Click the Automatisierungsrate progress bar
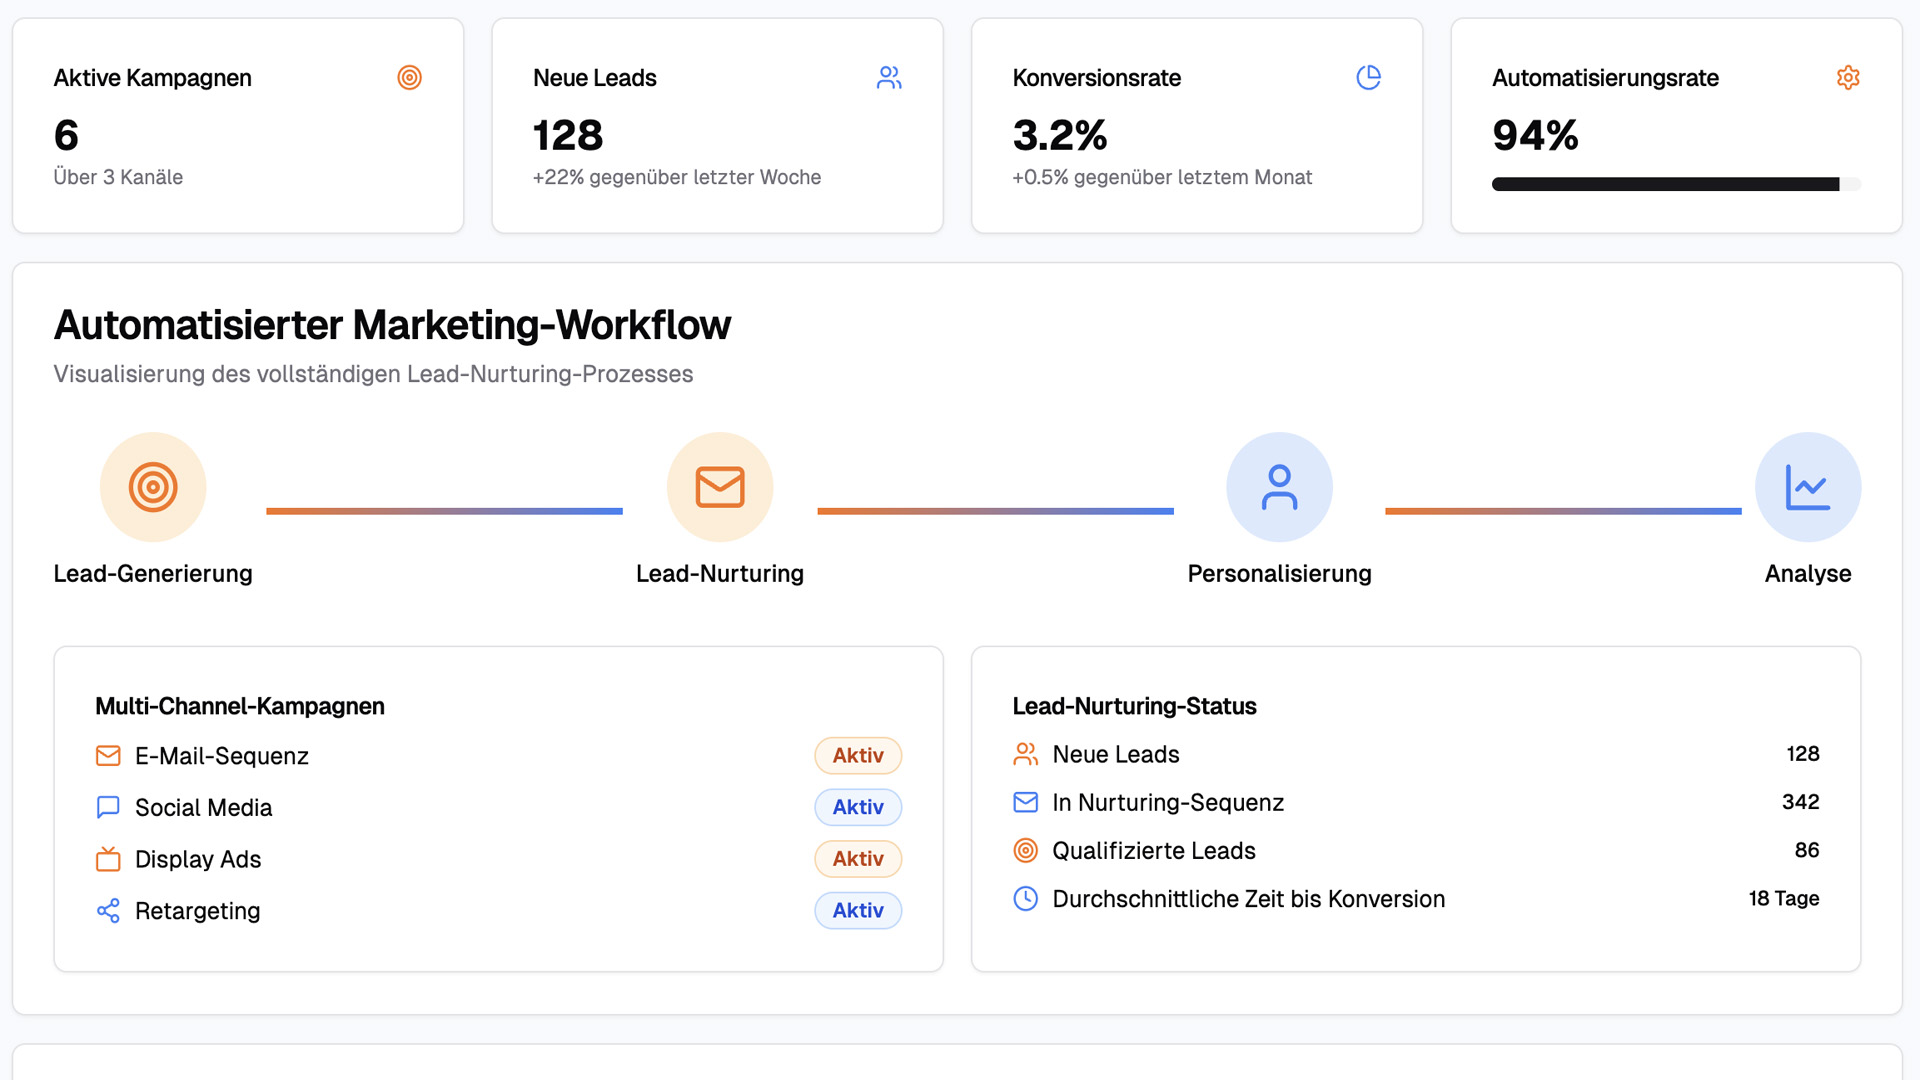Image resolution: width=1920 pixels, height=1080 pixels. pos(1676,184)
